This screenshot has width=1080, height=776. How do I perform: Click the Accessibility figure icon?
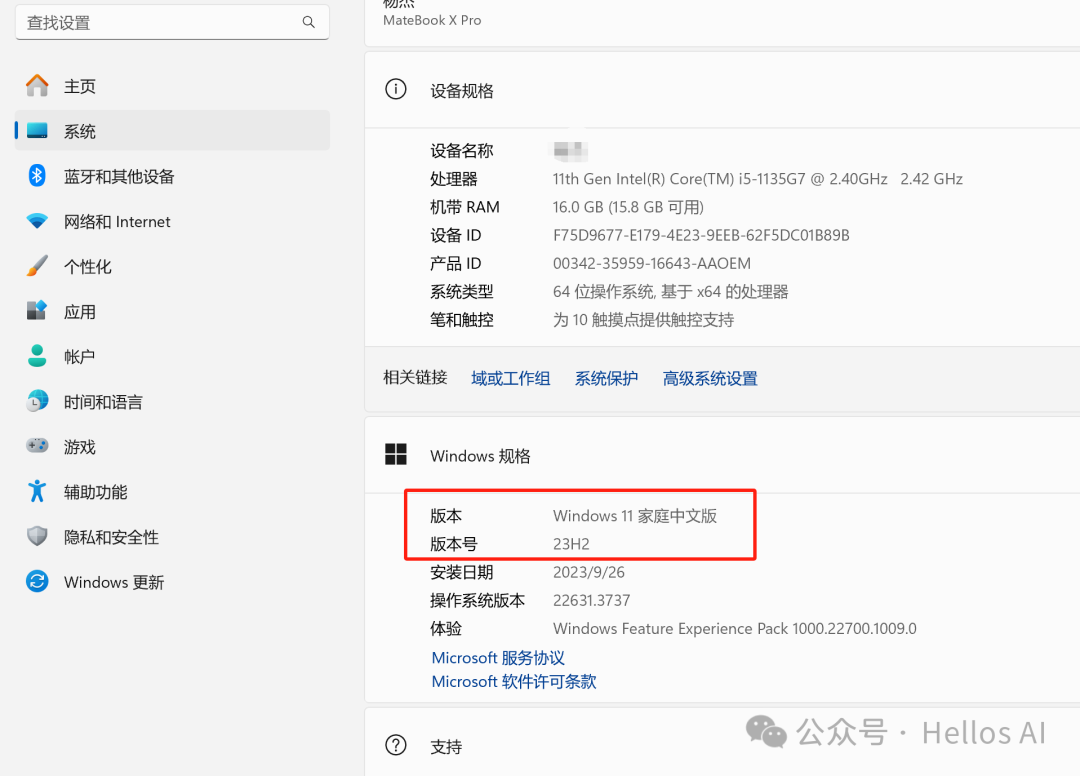[x=37, y=491]
